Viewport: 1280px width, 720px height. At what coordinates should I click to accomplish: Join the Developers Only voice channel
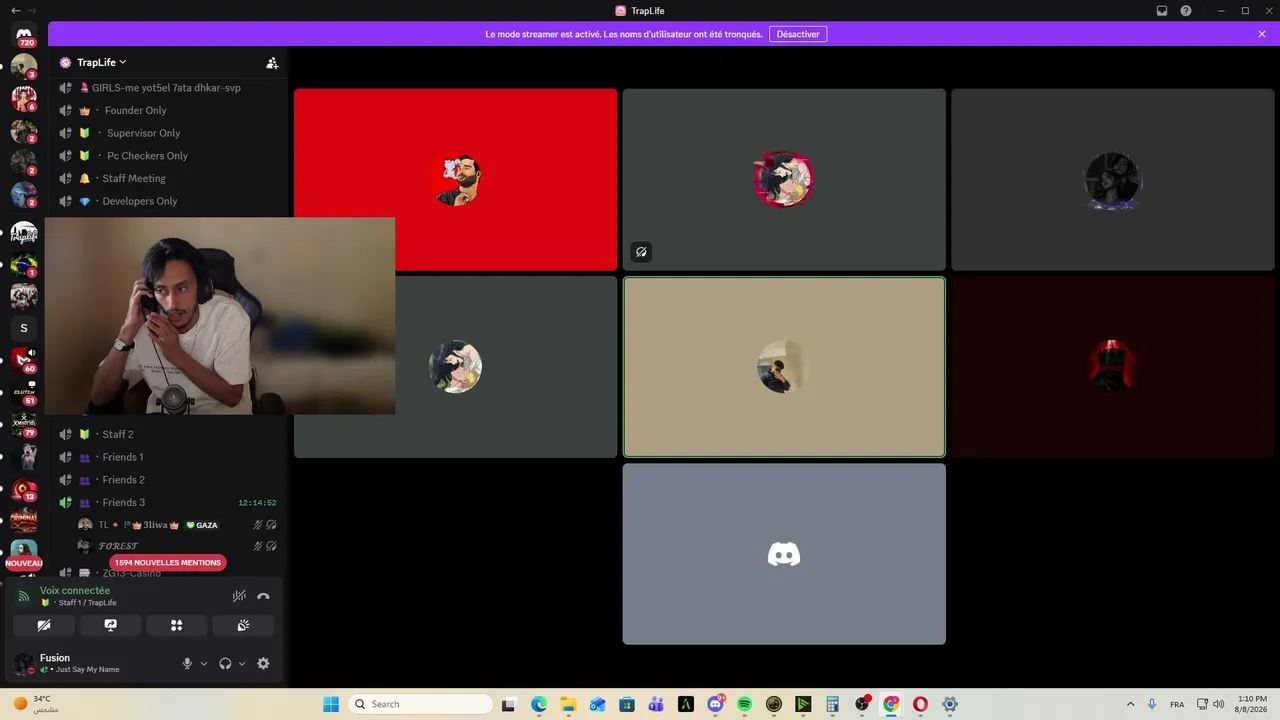pos(168,201)
